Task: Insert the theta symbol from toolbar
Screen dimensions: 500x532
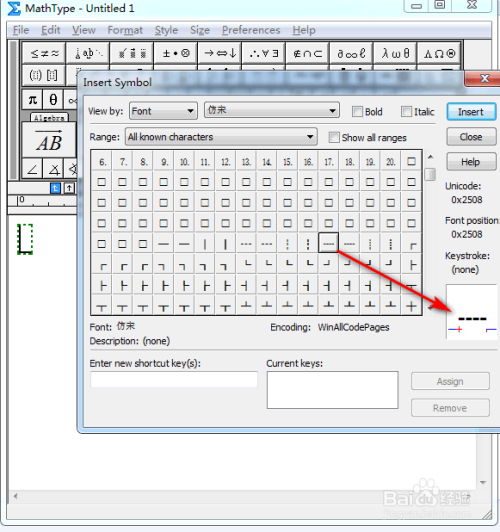Action: 53,99
